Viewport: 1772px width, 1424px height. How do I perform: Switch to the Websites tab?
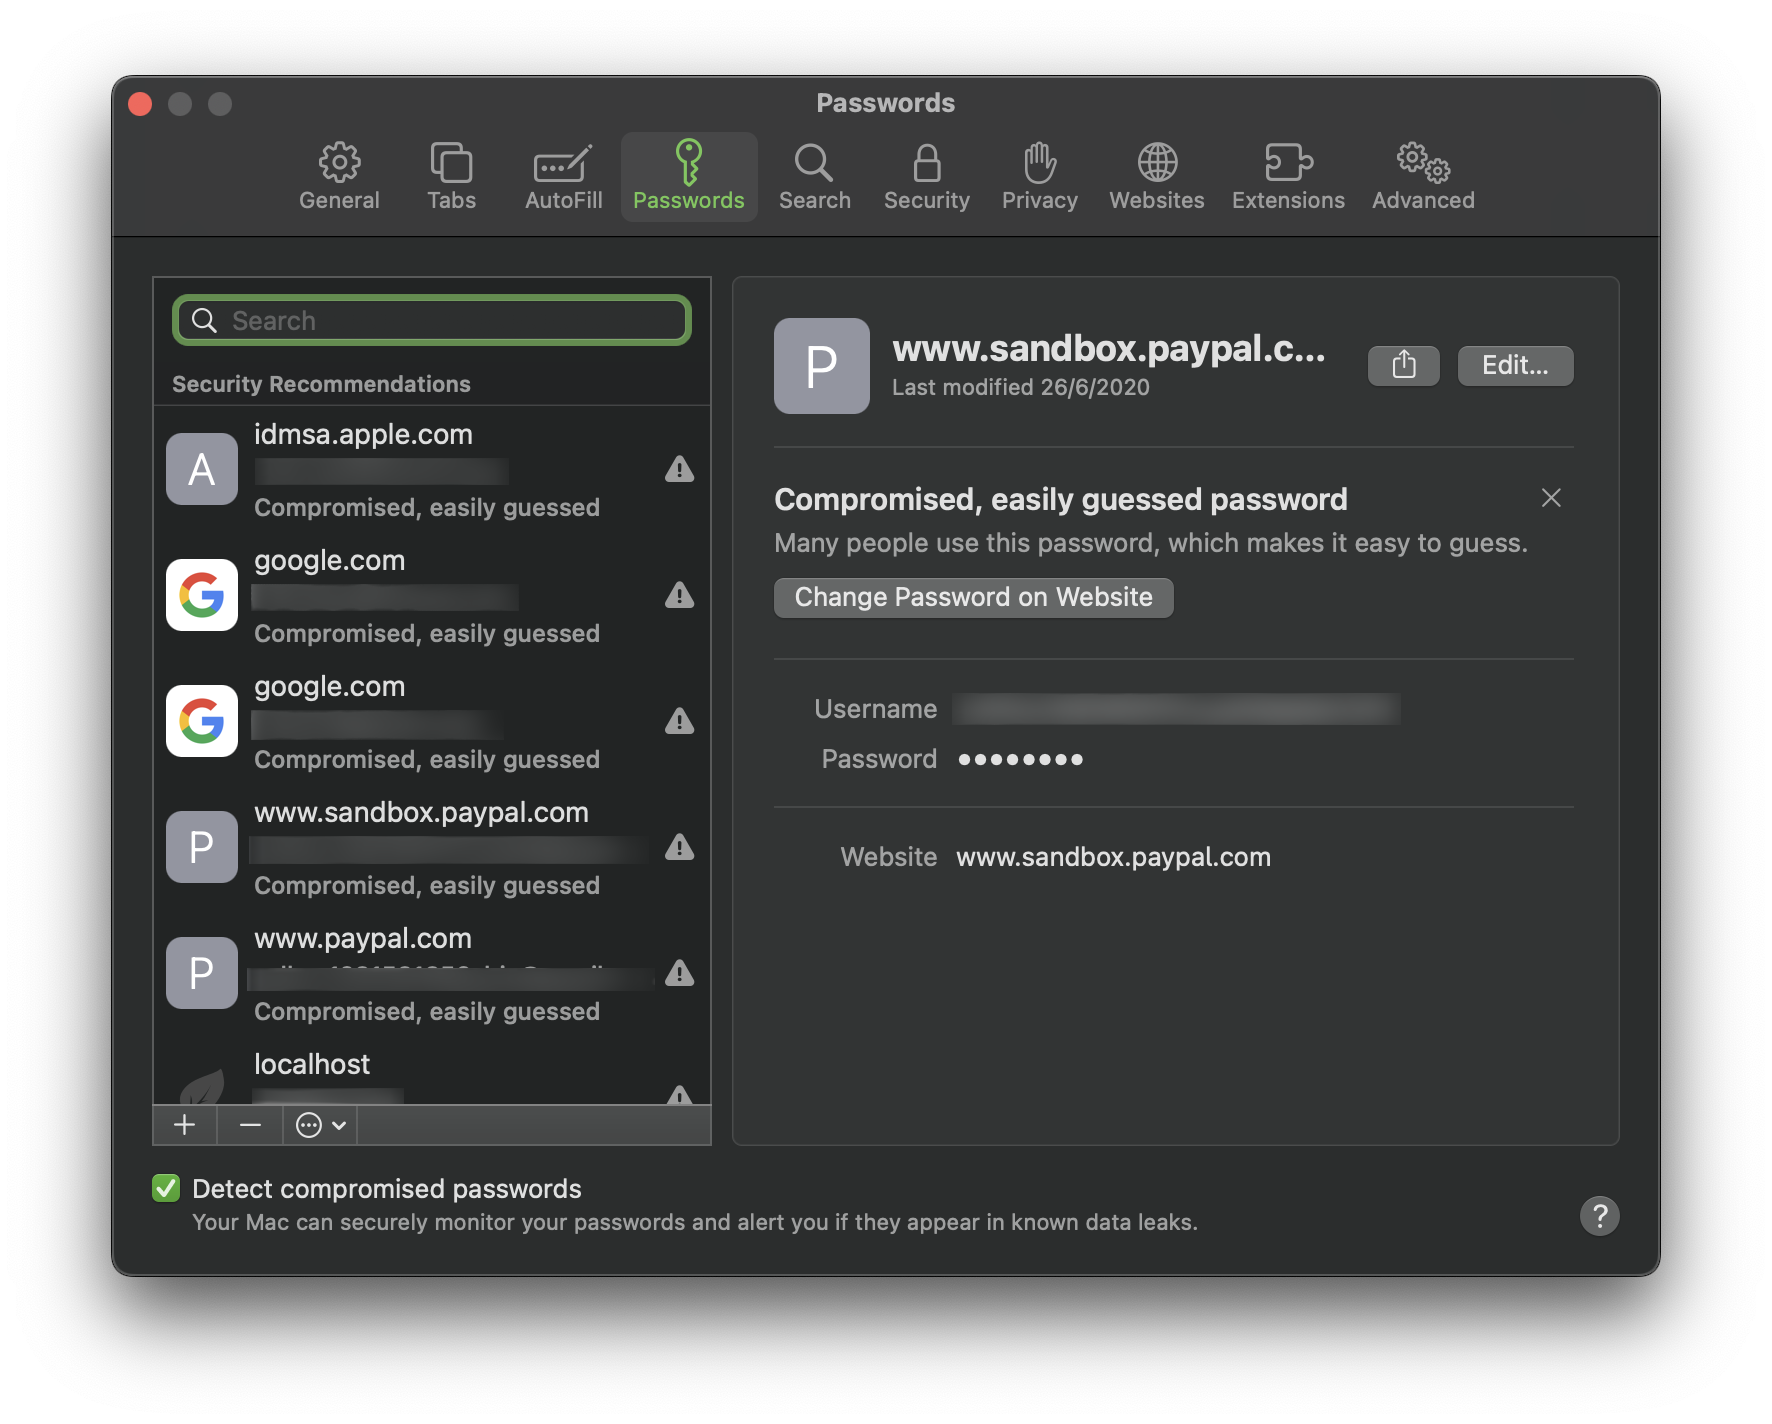[1156, 177]
